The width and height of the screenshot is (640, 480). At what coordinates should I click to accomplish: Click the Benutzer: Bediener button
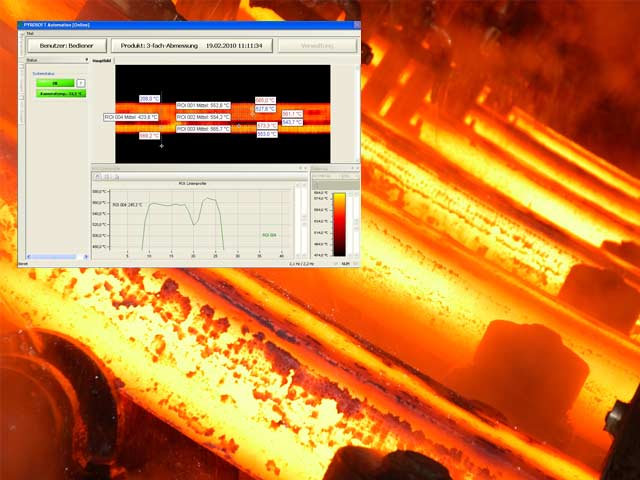(65, 46)
